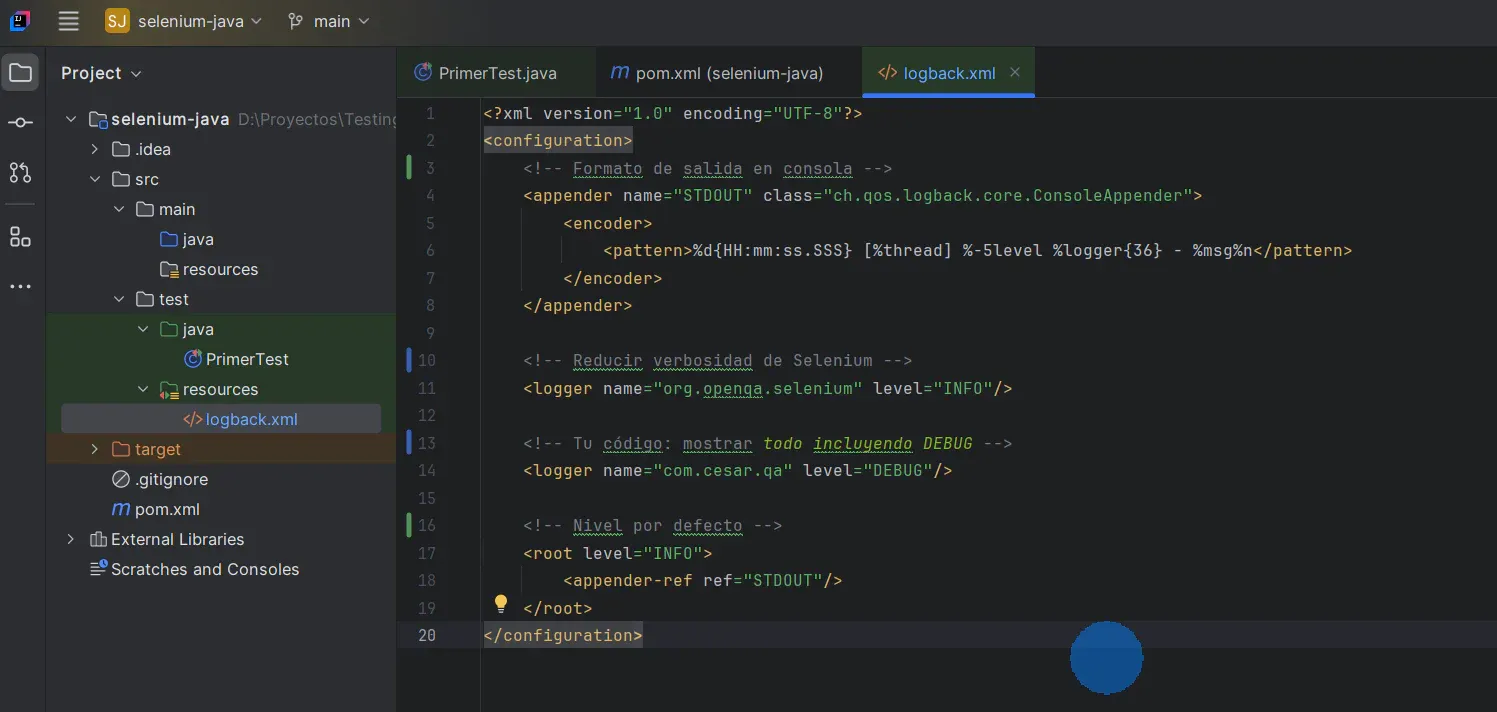
Task: Select Scratches and Consoles in the tree
Action: tap(203, 569)
